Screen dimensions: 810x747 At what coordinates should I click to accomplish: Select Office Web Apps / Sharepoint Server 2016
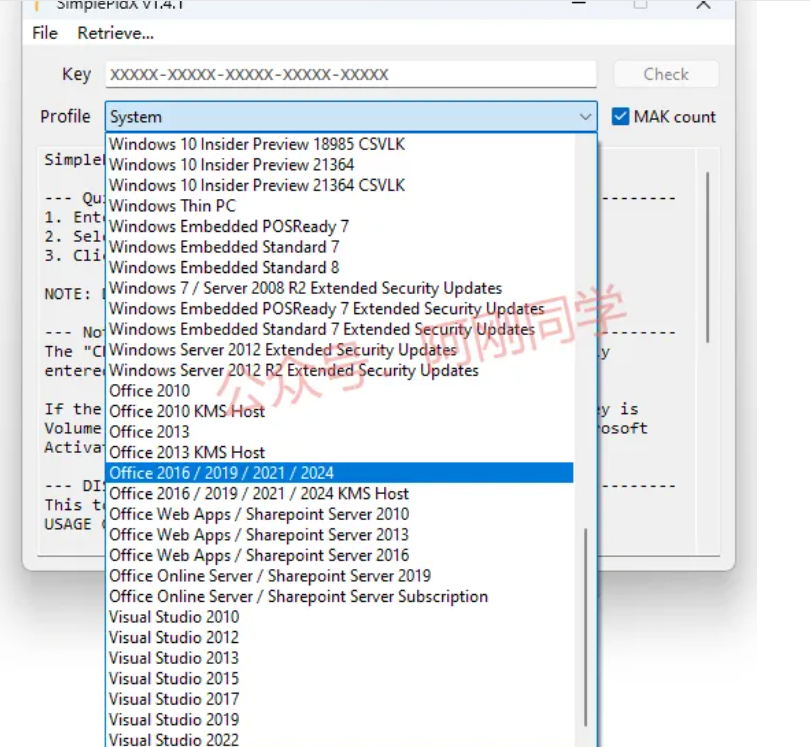coord(340,556)
